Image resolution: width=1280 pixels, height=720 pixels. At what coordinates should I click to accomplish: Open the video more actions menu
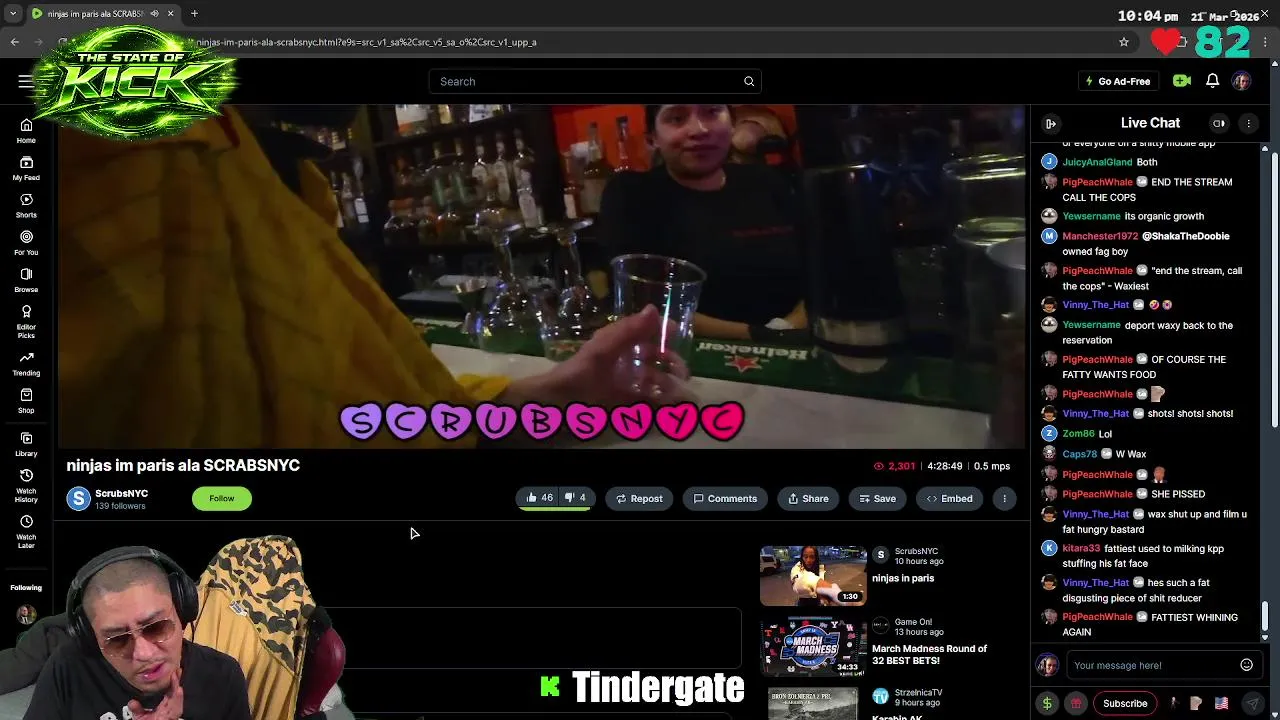[x=1004, y=498]
